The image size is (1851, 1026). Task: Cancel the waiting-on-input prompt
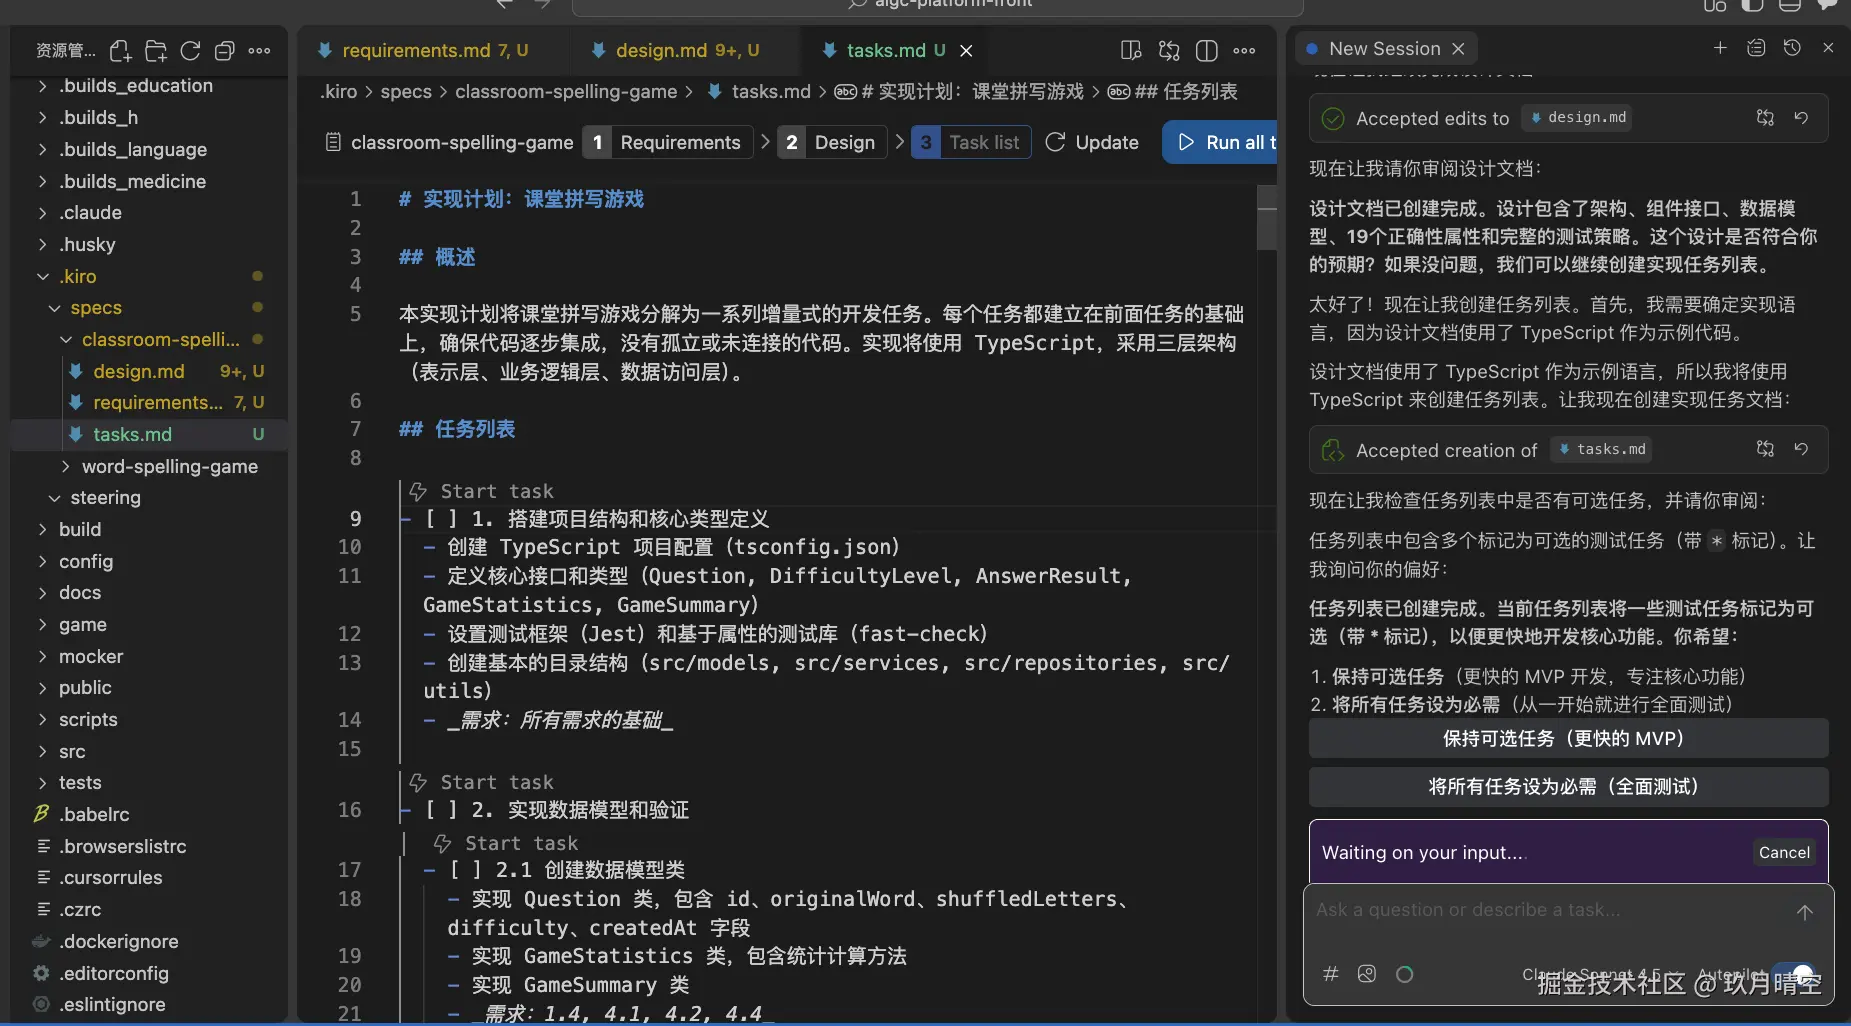[1783, 852]
